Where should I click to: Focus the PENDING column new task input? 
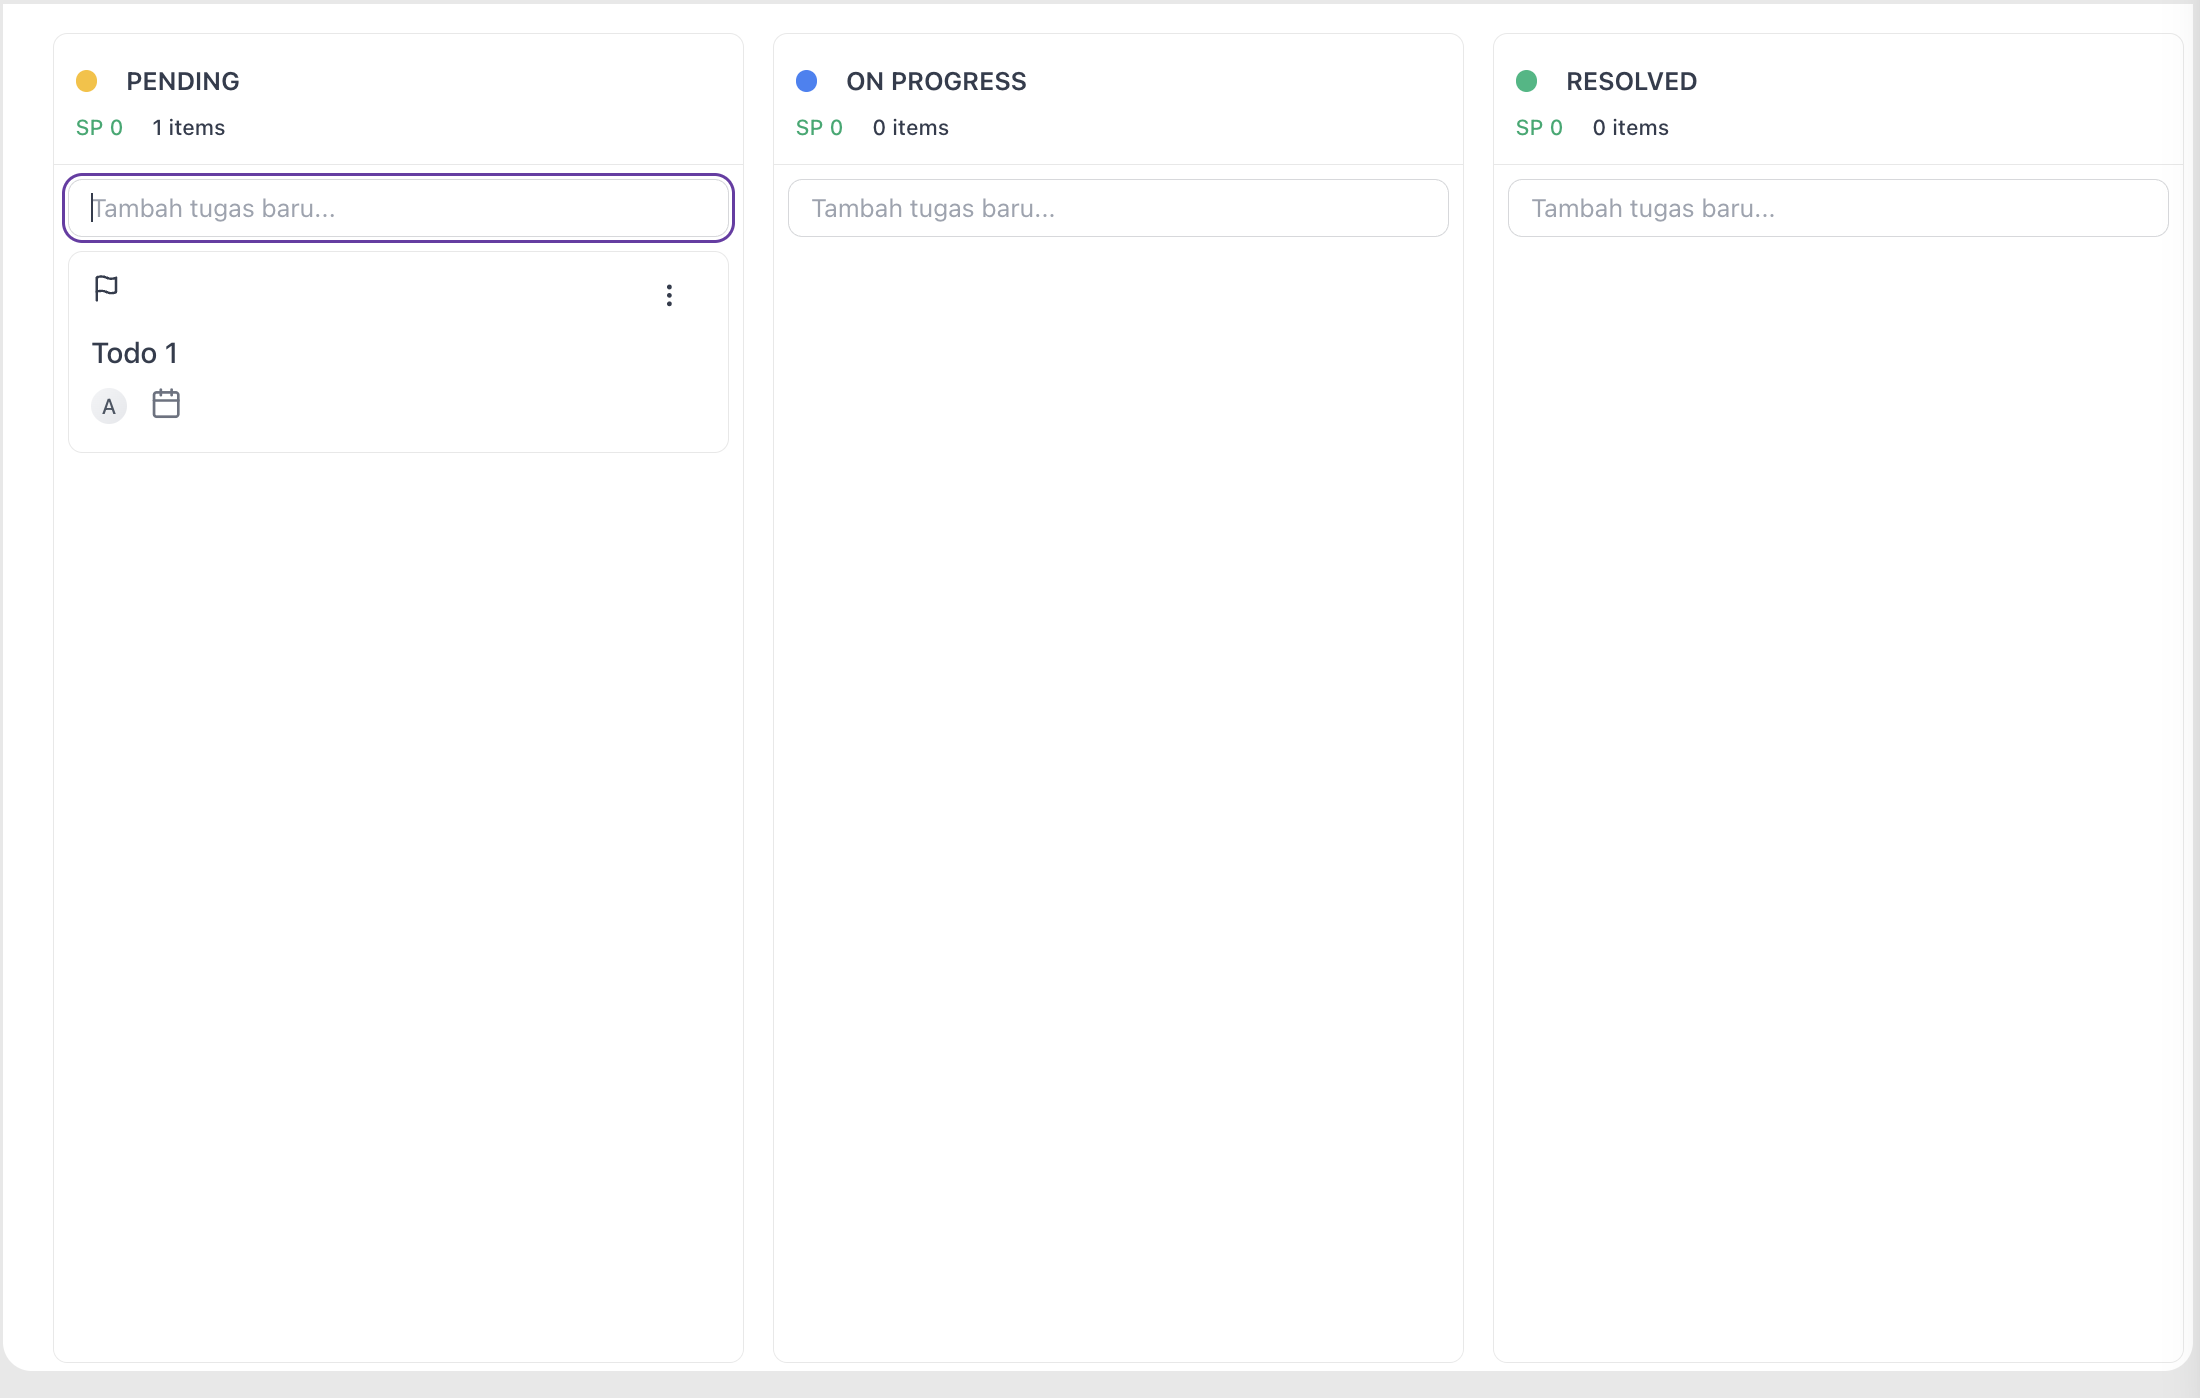click(398, 208)
